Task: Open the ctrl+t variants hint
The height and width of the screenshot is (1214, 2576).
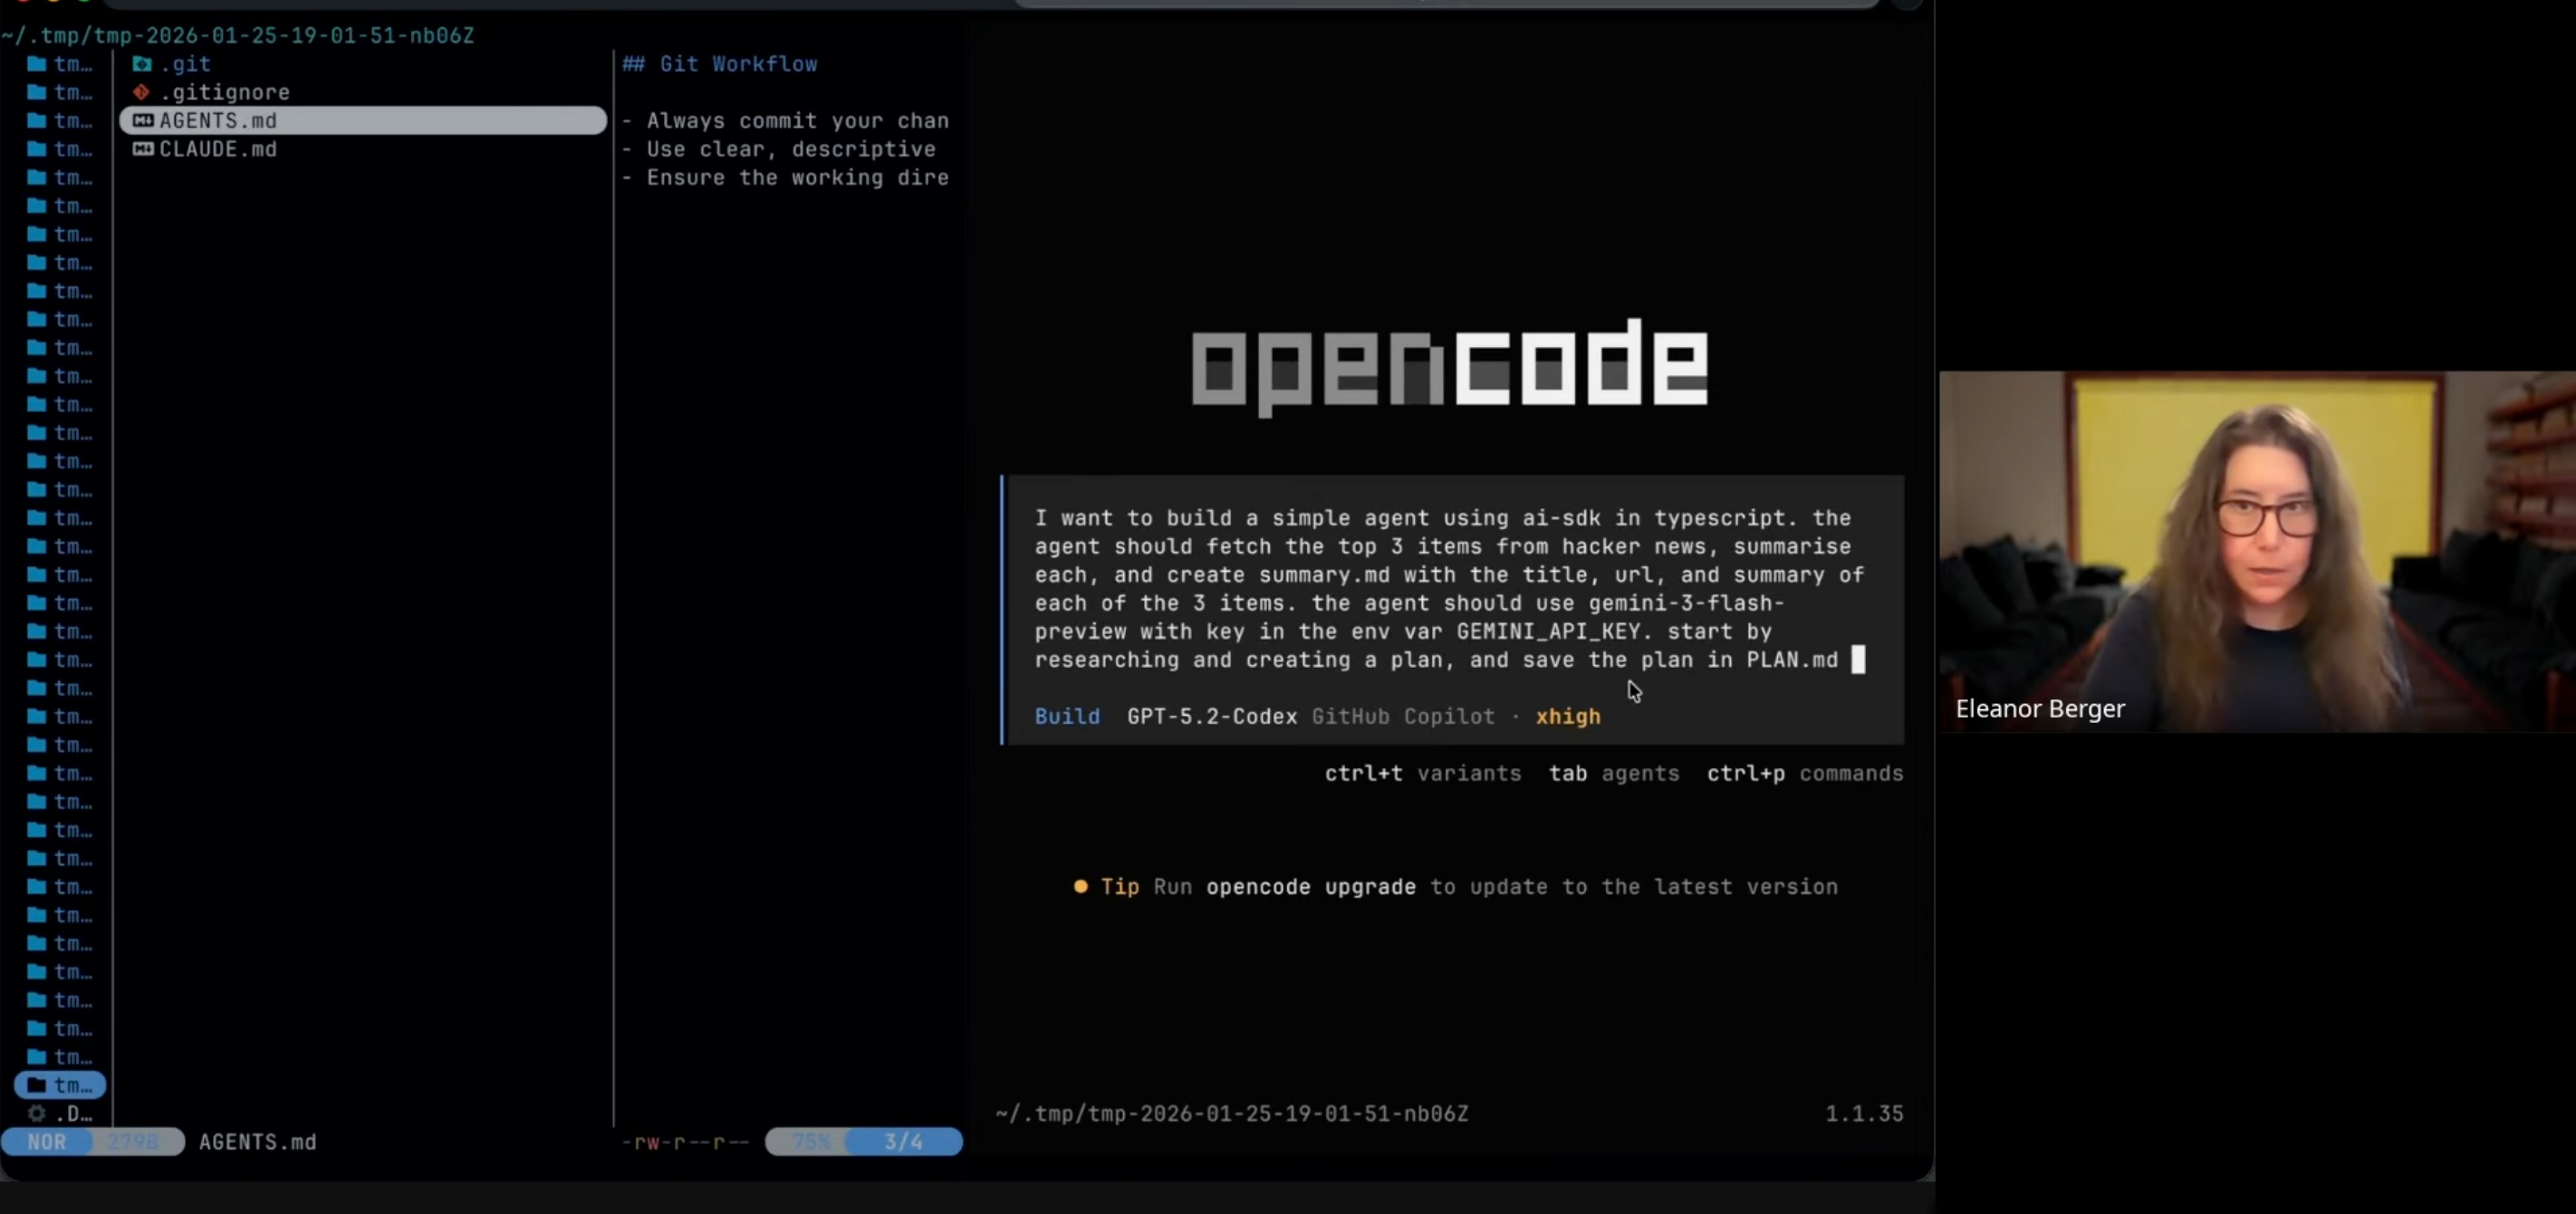Action: tap(1422, 773)
